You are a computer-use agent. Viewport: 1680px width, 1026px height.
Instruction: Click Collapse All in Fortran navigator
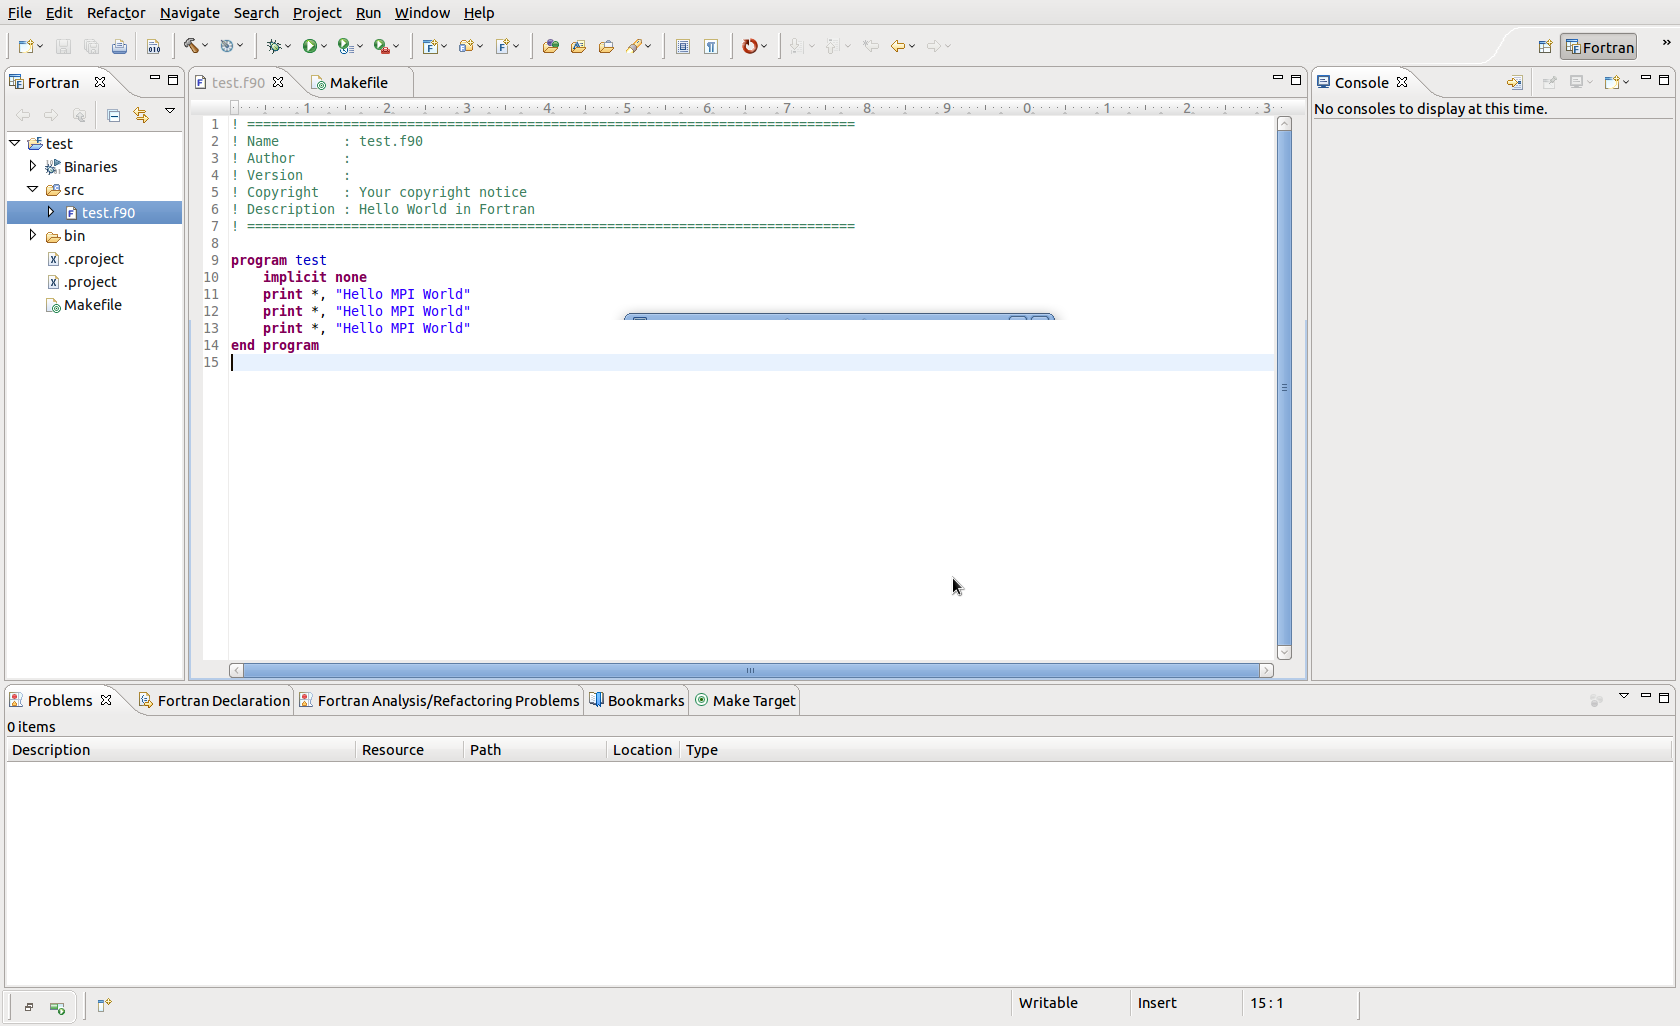pos(113,116)
